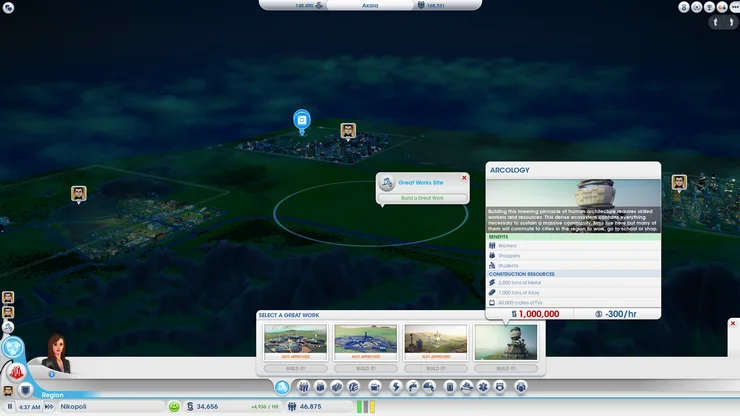Click the city name Nikopoli field
The width and height of the screenshot is (740, 416).
click(111, 407)
